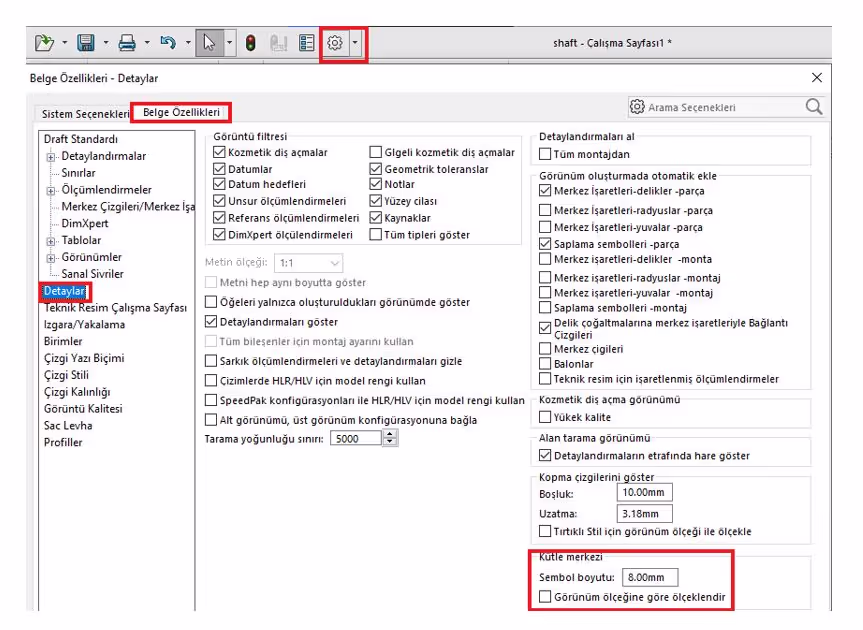Toggle Saplama sembolleri -parça checkbox
Screen dimensions: 863x630
click(545, 244)
